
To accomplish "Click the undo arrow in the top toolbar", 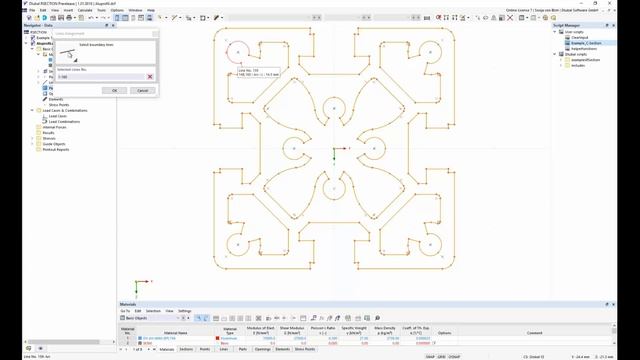I will coord(91,18).
